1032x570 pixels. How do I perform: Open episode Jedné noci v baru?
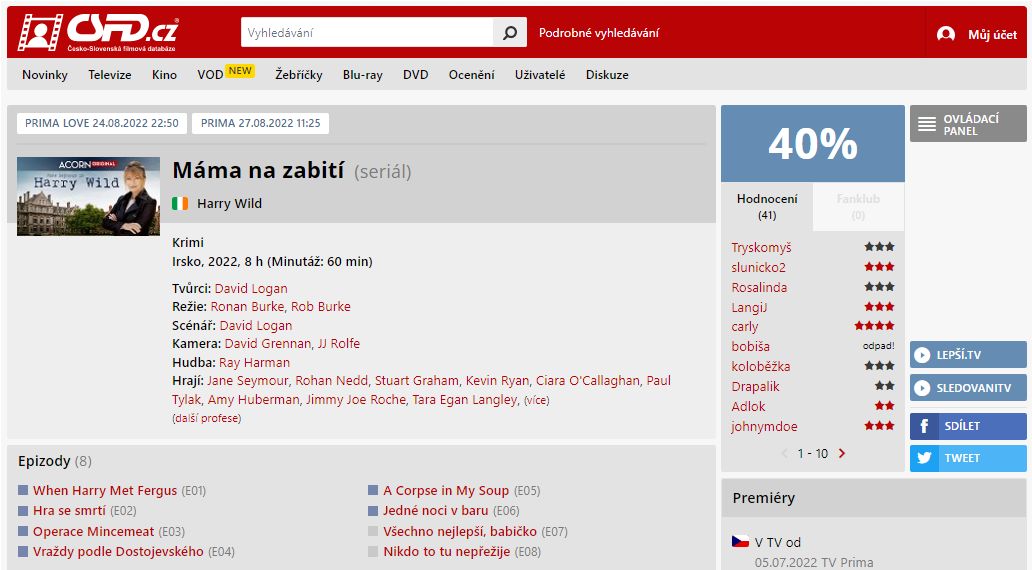436,511
